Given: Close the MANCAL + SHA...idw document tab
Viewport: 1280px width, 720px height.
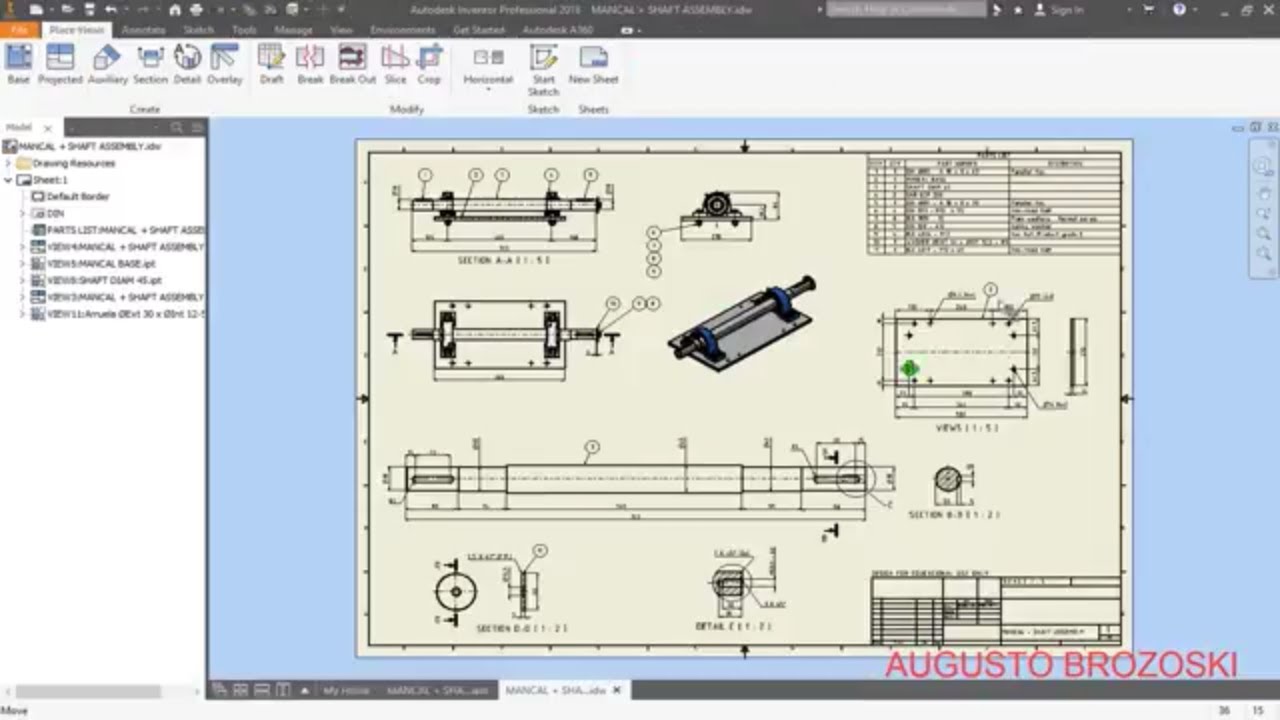Looking at the screenshot, I should [617, 691].
